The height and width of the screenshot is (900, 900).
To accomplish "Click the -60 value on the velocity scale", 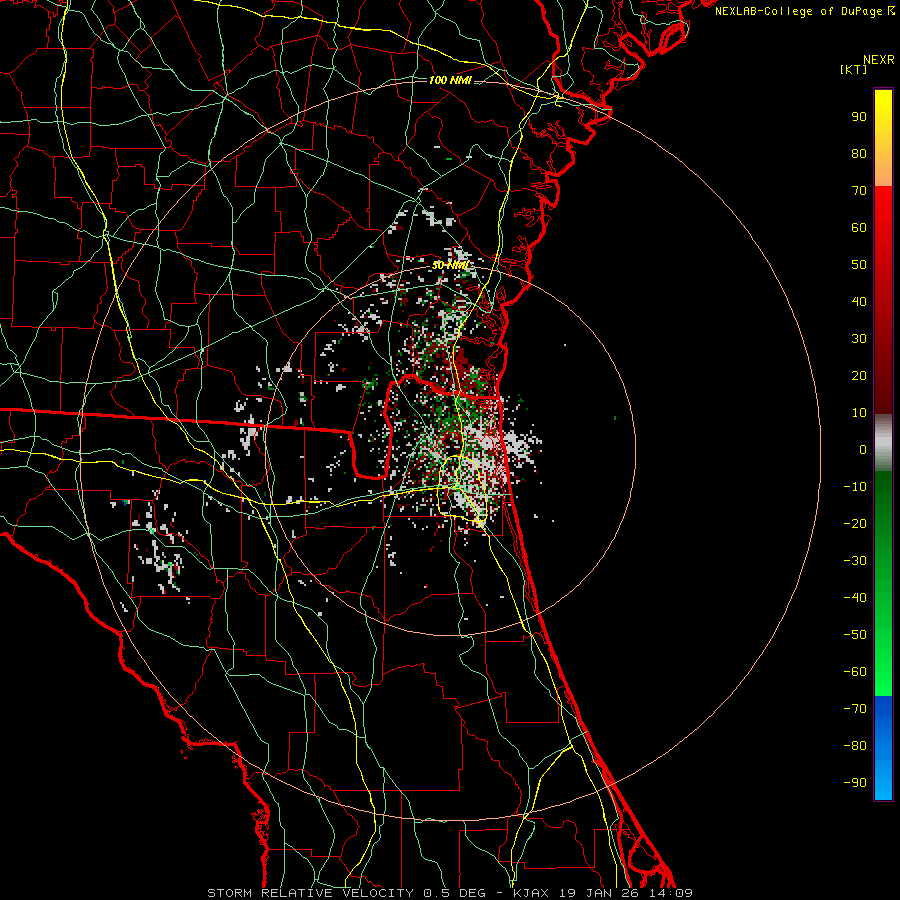I will [x=855, y=672].
